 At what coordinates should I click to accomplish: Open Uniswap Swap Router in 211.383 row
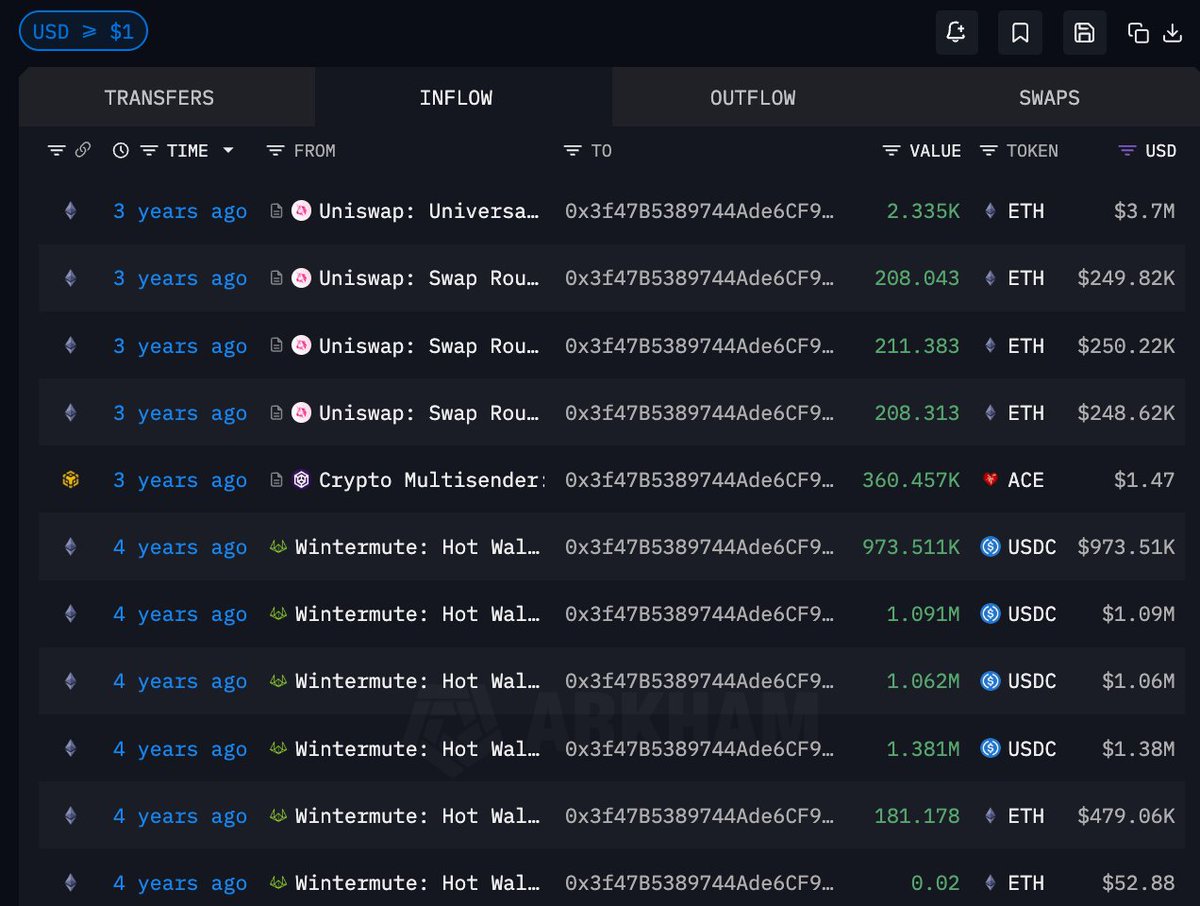click(430, 346)
